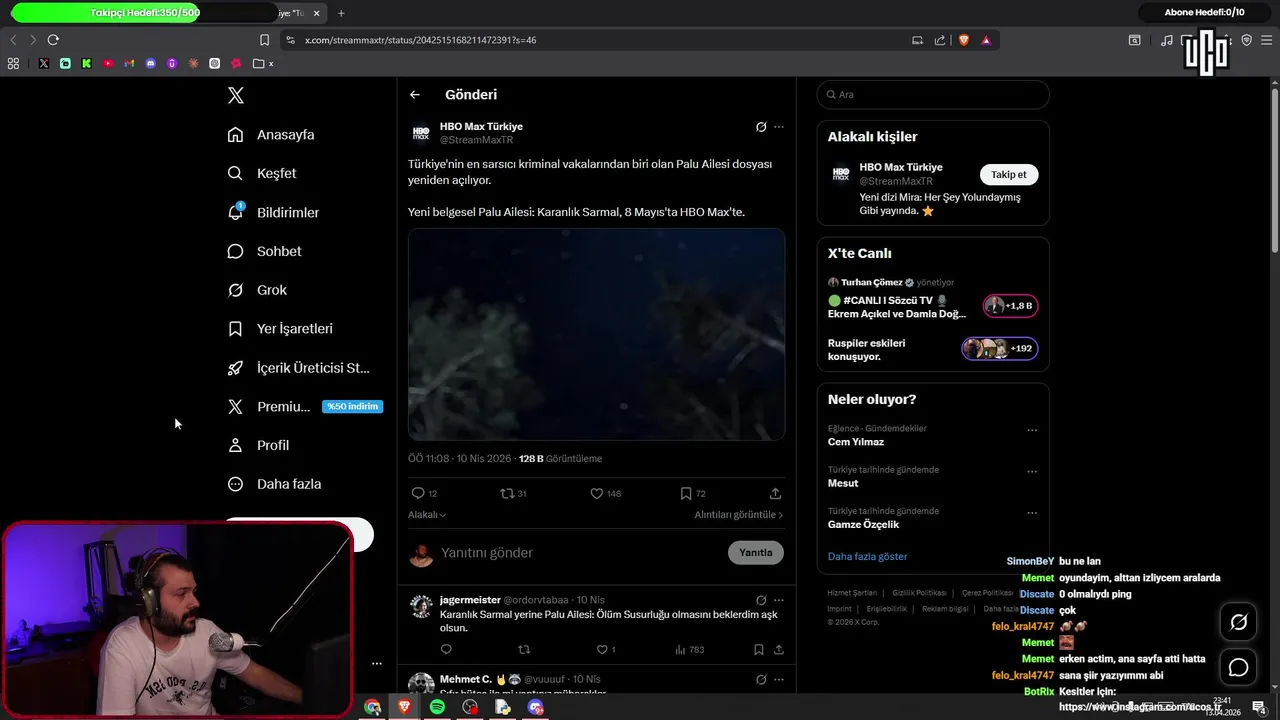Open the Discord bookmark

(x=151, y=63)
